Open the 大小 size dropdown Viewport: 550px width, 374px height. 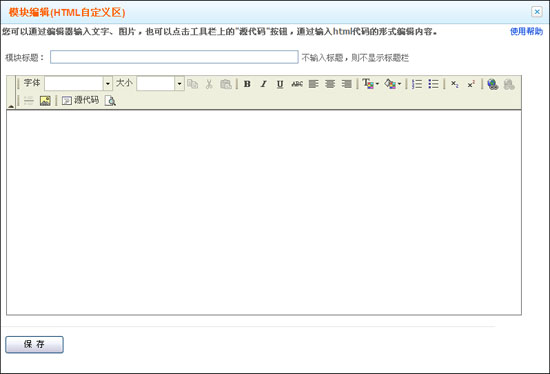[x=179, y=84]
